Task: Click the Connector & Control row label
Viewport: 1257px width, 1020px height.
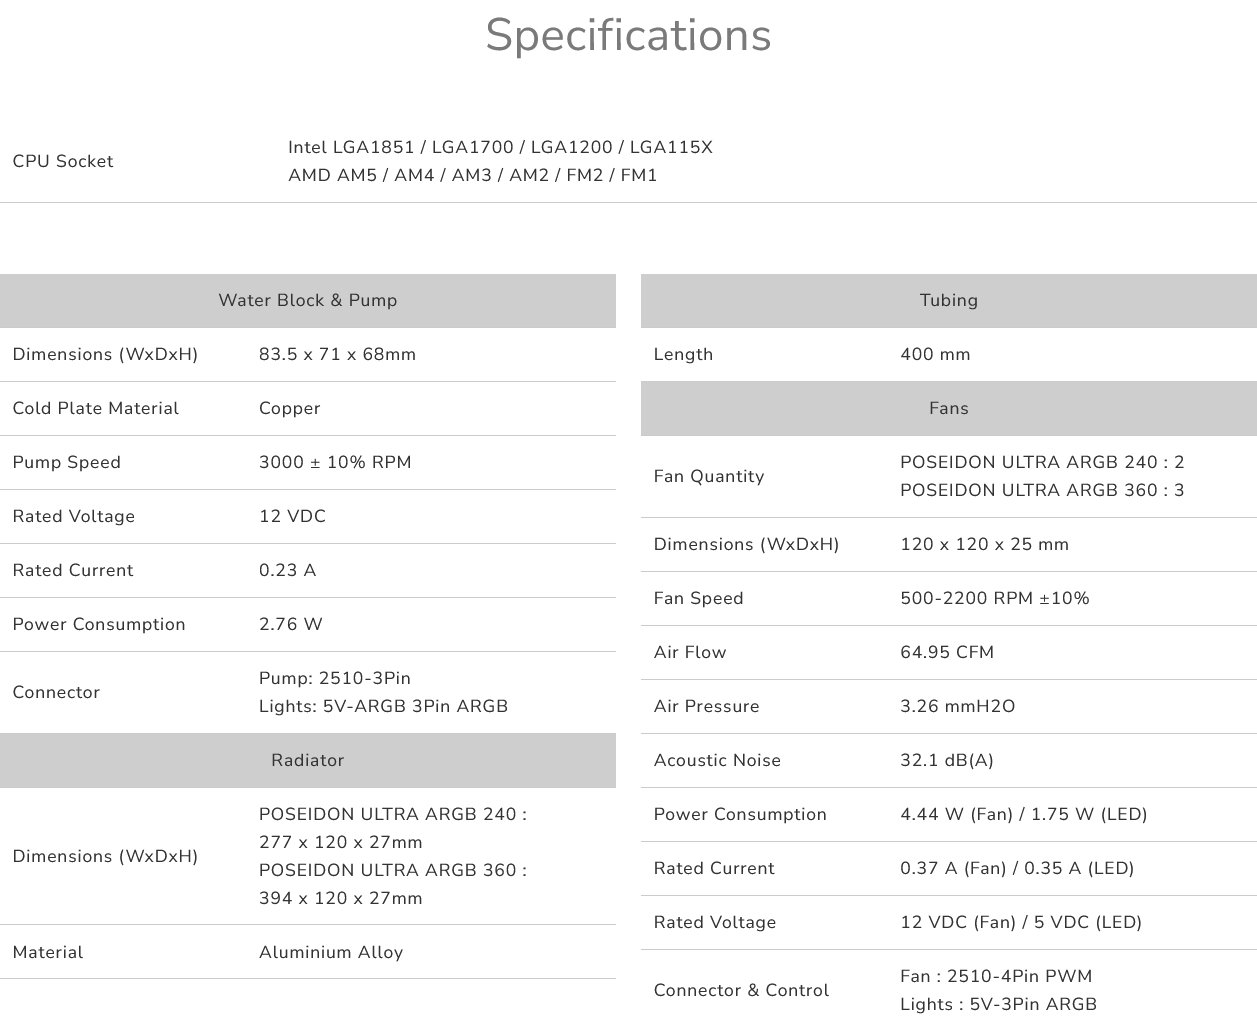Action: (741, 990)
